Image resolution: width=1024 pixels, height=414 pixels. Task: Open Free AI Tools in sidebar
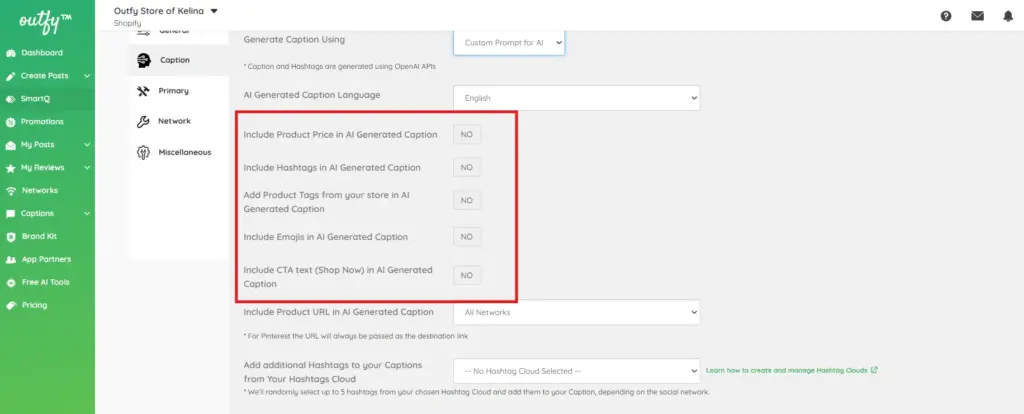47,282
